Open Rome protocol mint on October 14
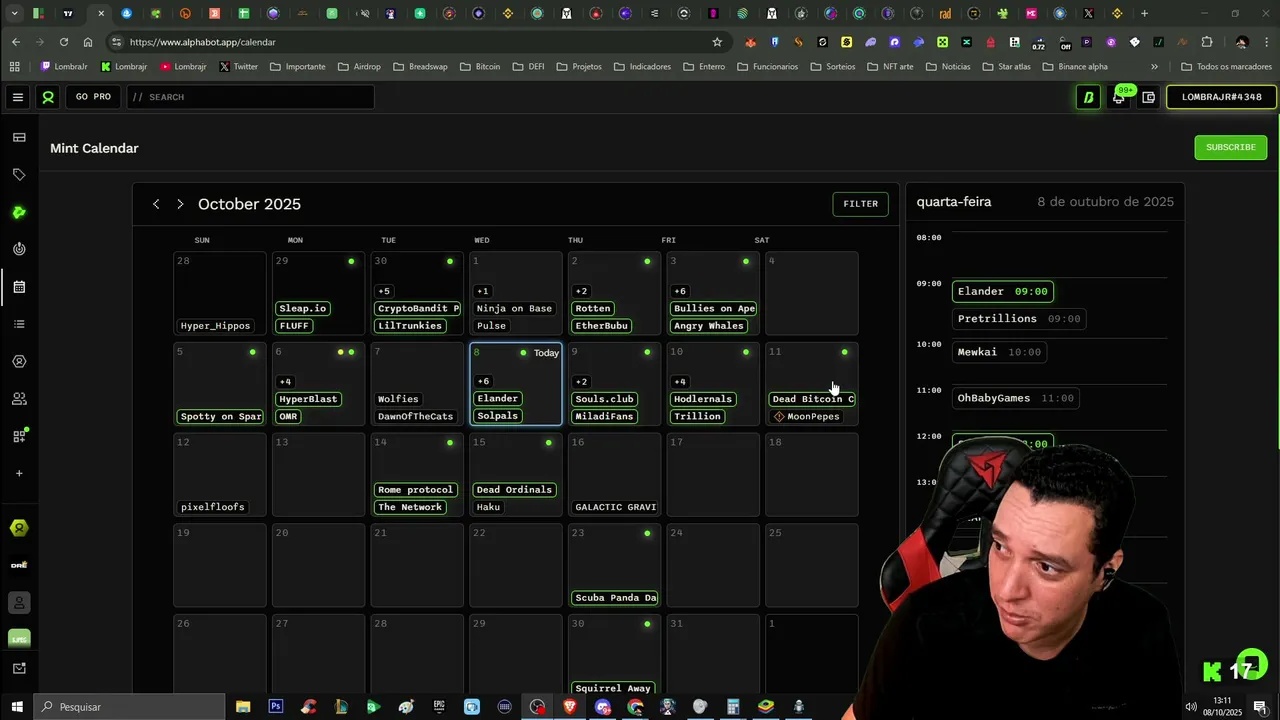This screenshot has height=720, width=1280. click(415, 490)
